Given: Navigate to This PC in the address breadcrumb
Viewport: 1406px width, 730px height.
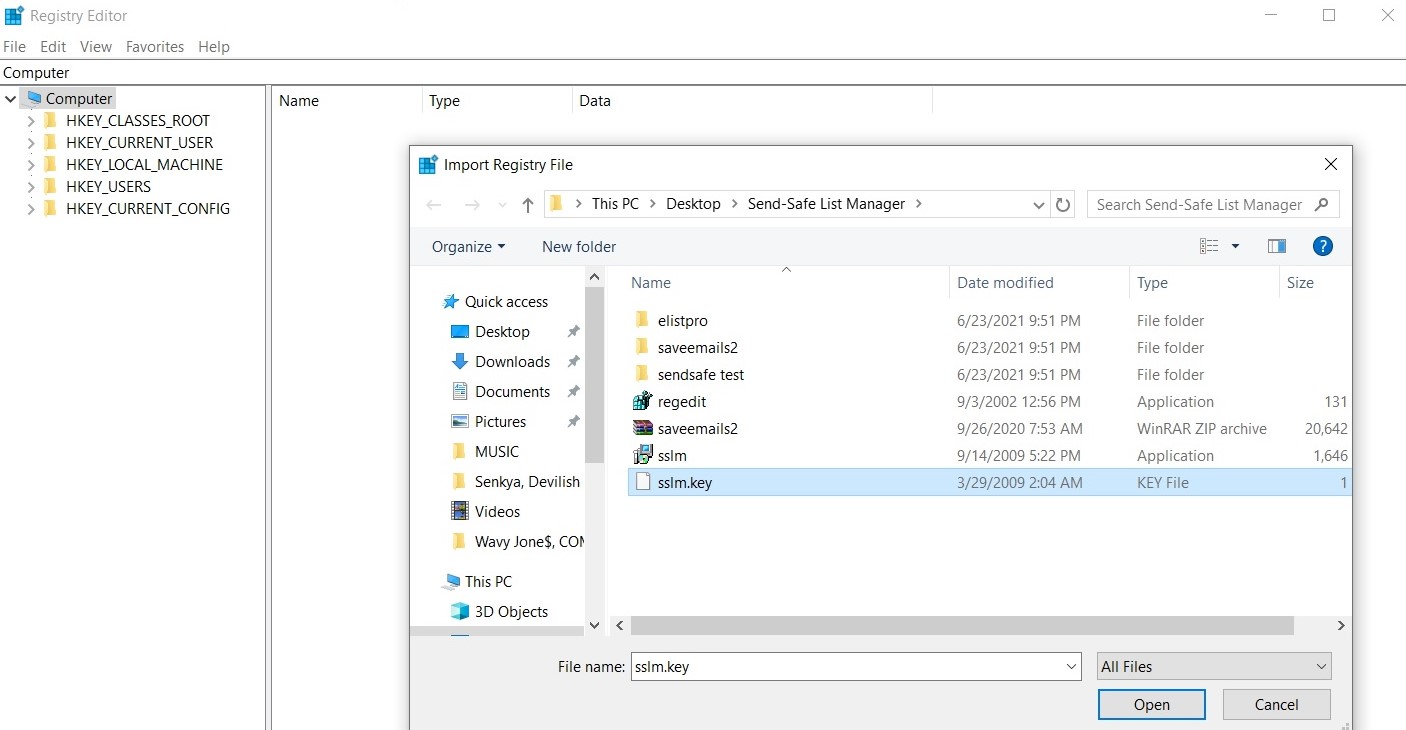Looking at the screenshot, I should tap(615, 204).
